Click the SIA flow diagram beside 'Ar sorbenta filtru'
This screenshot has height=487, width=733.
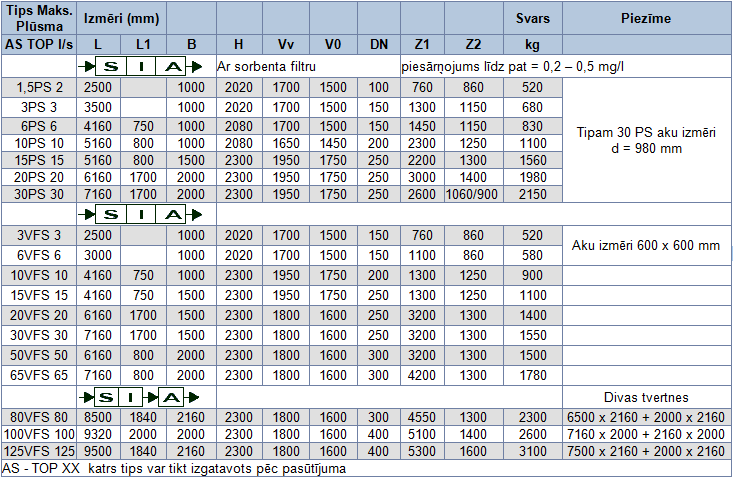pos(140,66)
